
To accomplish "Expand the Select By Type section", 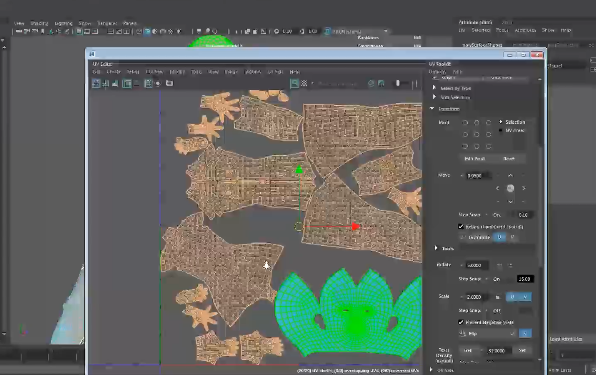I will (x=434, y=88).
